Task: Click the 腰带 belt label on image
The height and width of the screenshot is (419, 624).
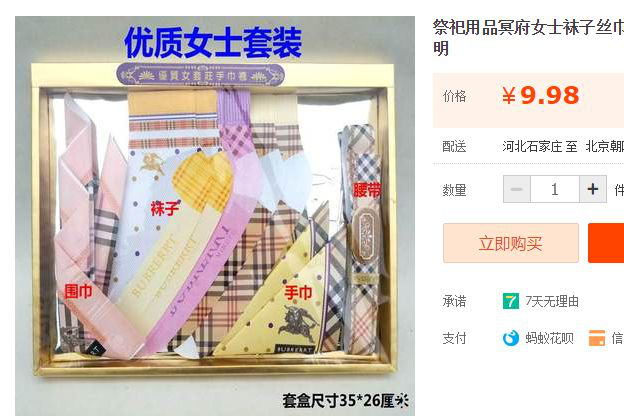Action: pyautogui.click(x=367, y=190)
